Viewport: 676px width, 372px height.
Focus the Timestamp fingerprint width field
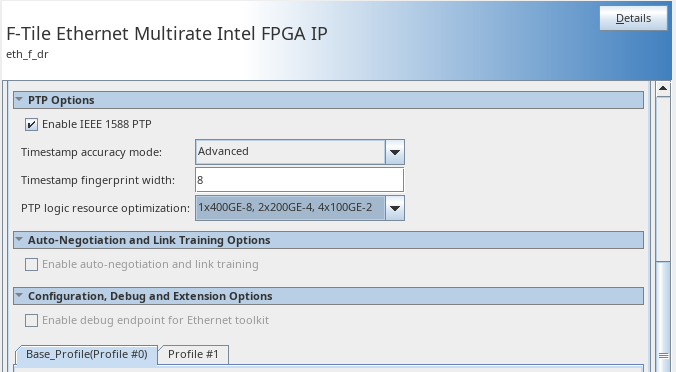(300, 180)
